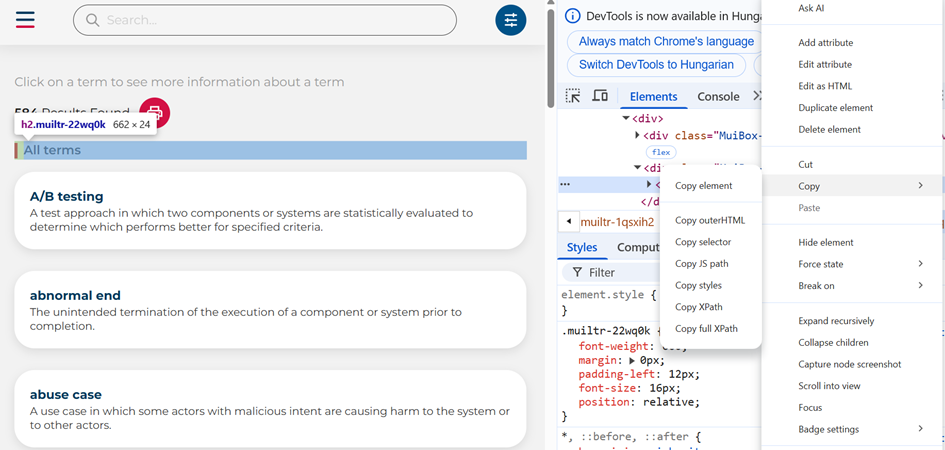The image size is (945, 450).
Task: Click the filter settings icon button
Action: [511, 20]
